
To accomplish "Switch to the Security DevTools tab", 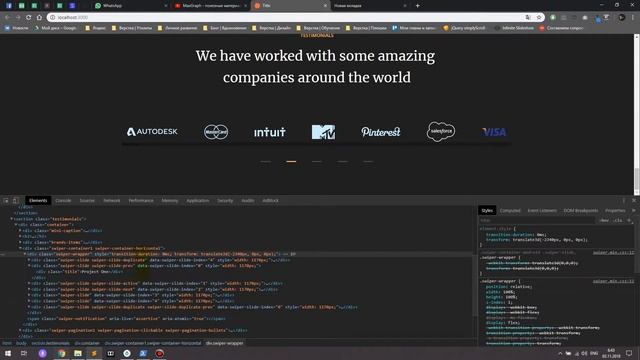I will tap(225, 200).
